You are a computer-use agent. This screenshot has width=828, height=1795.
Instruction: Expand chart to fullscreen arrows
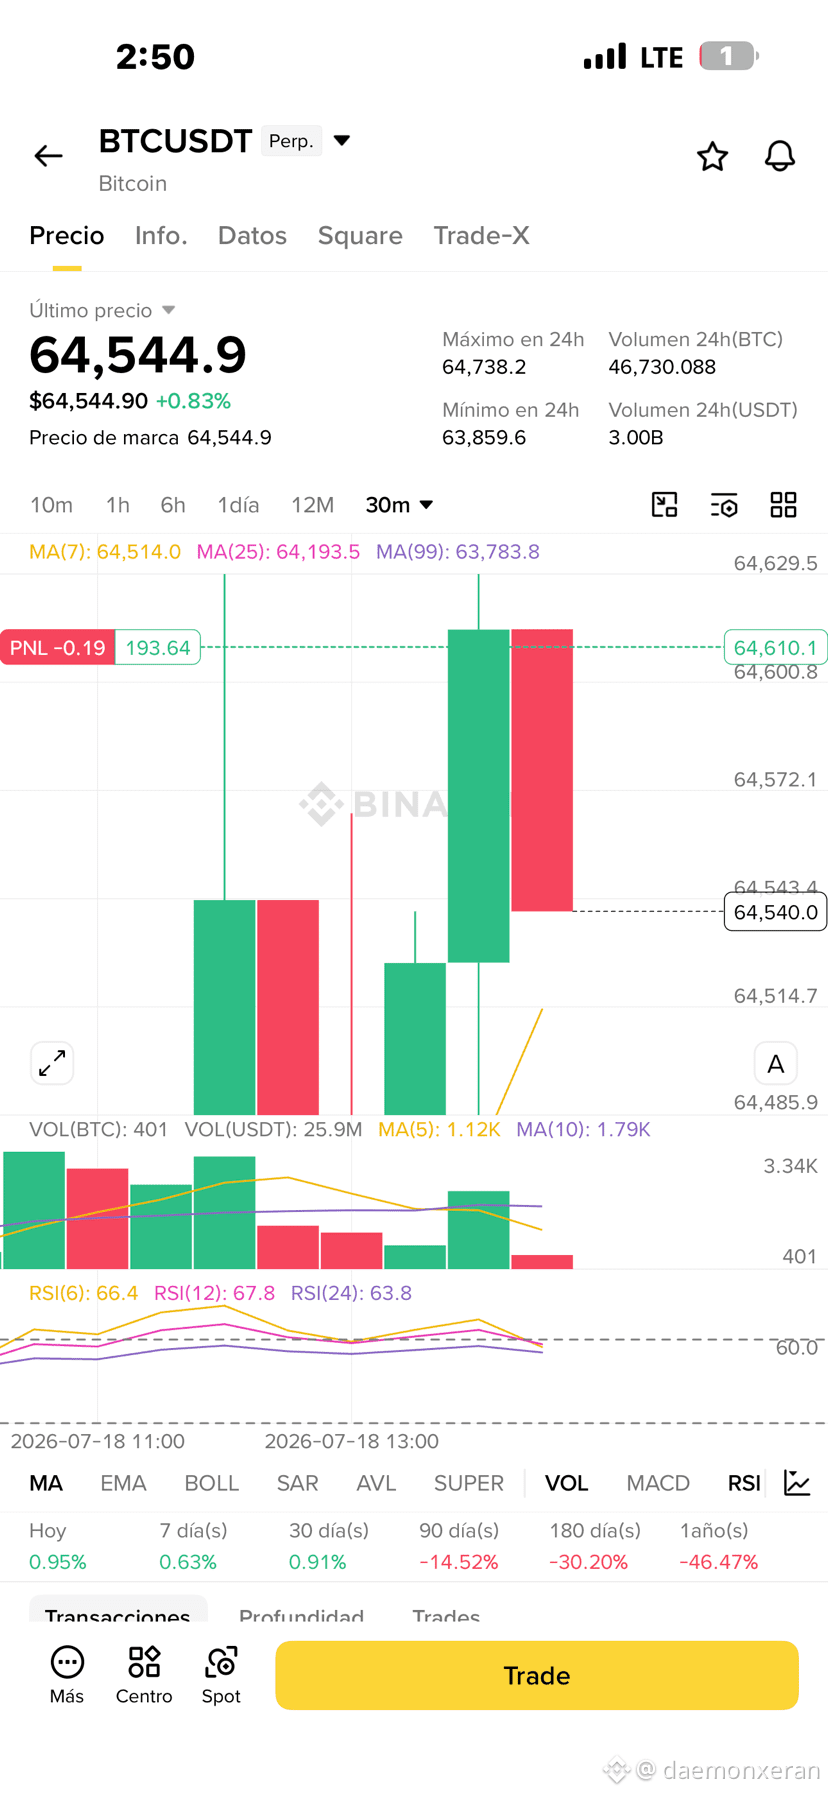pyautogui.click(x=52, y=1063)
